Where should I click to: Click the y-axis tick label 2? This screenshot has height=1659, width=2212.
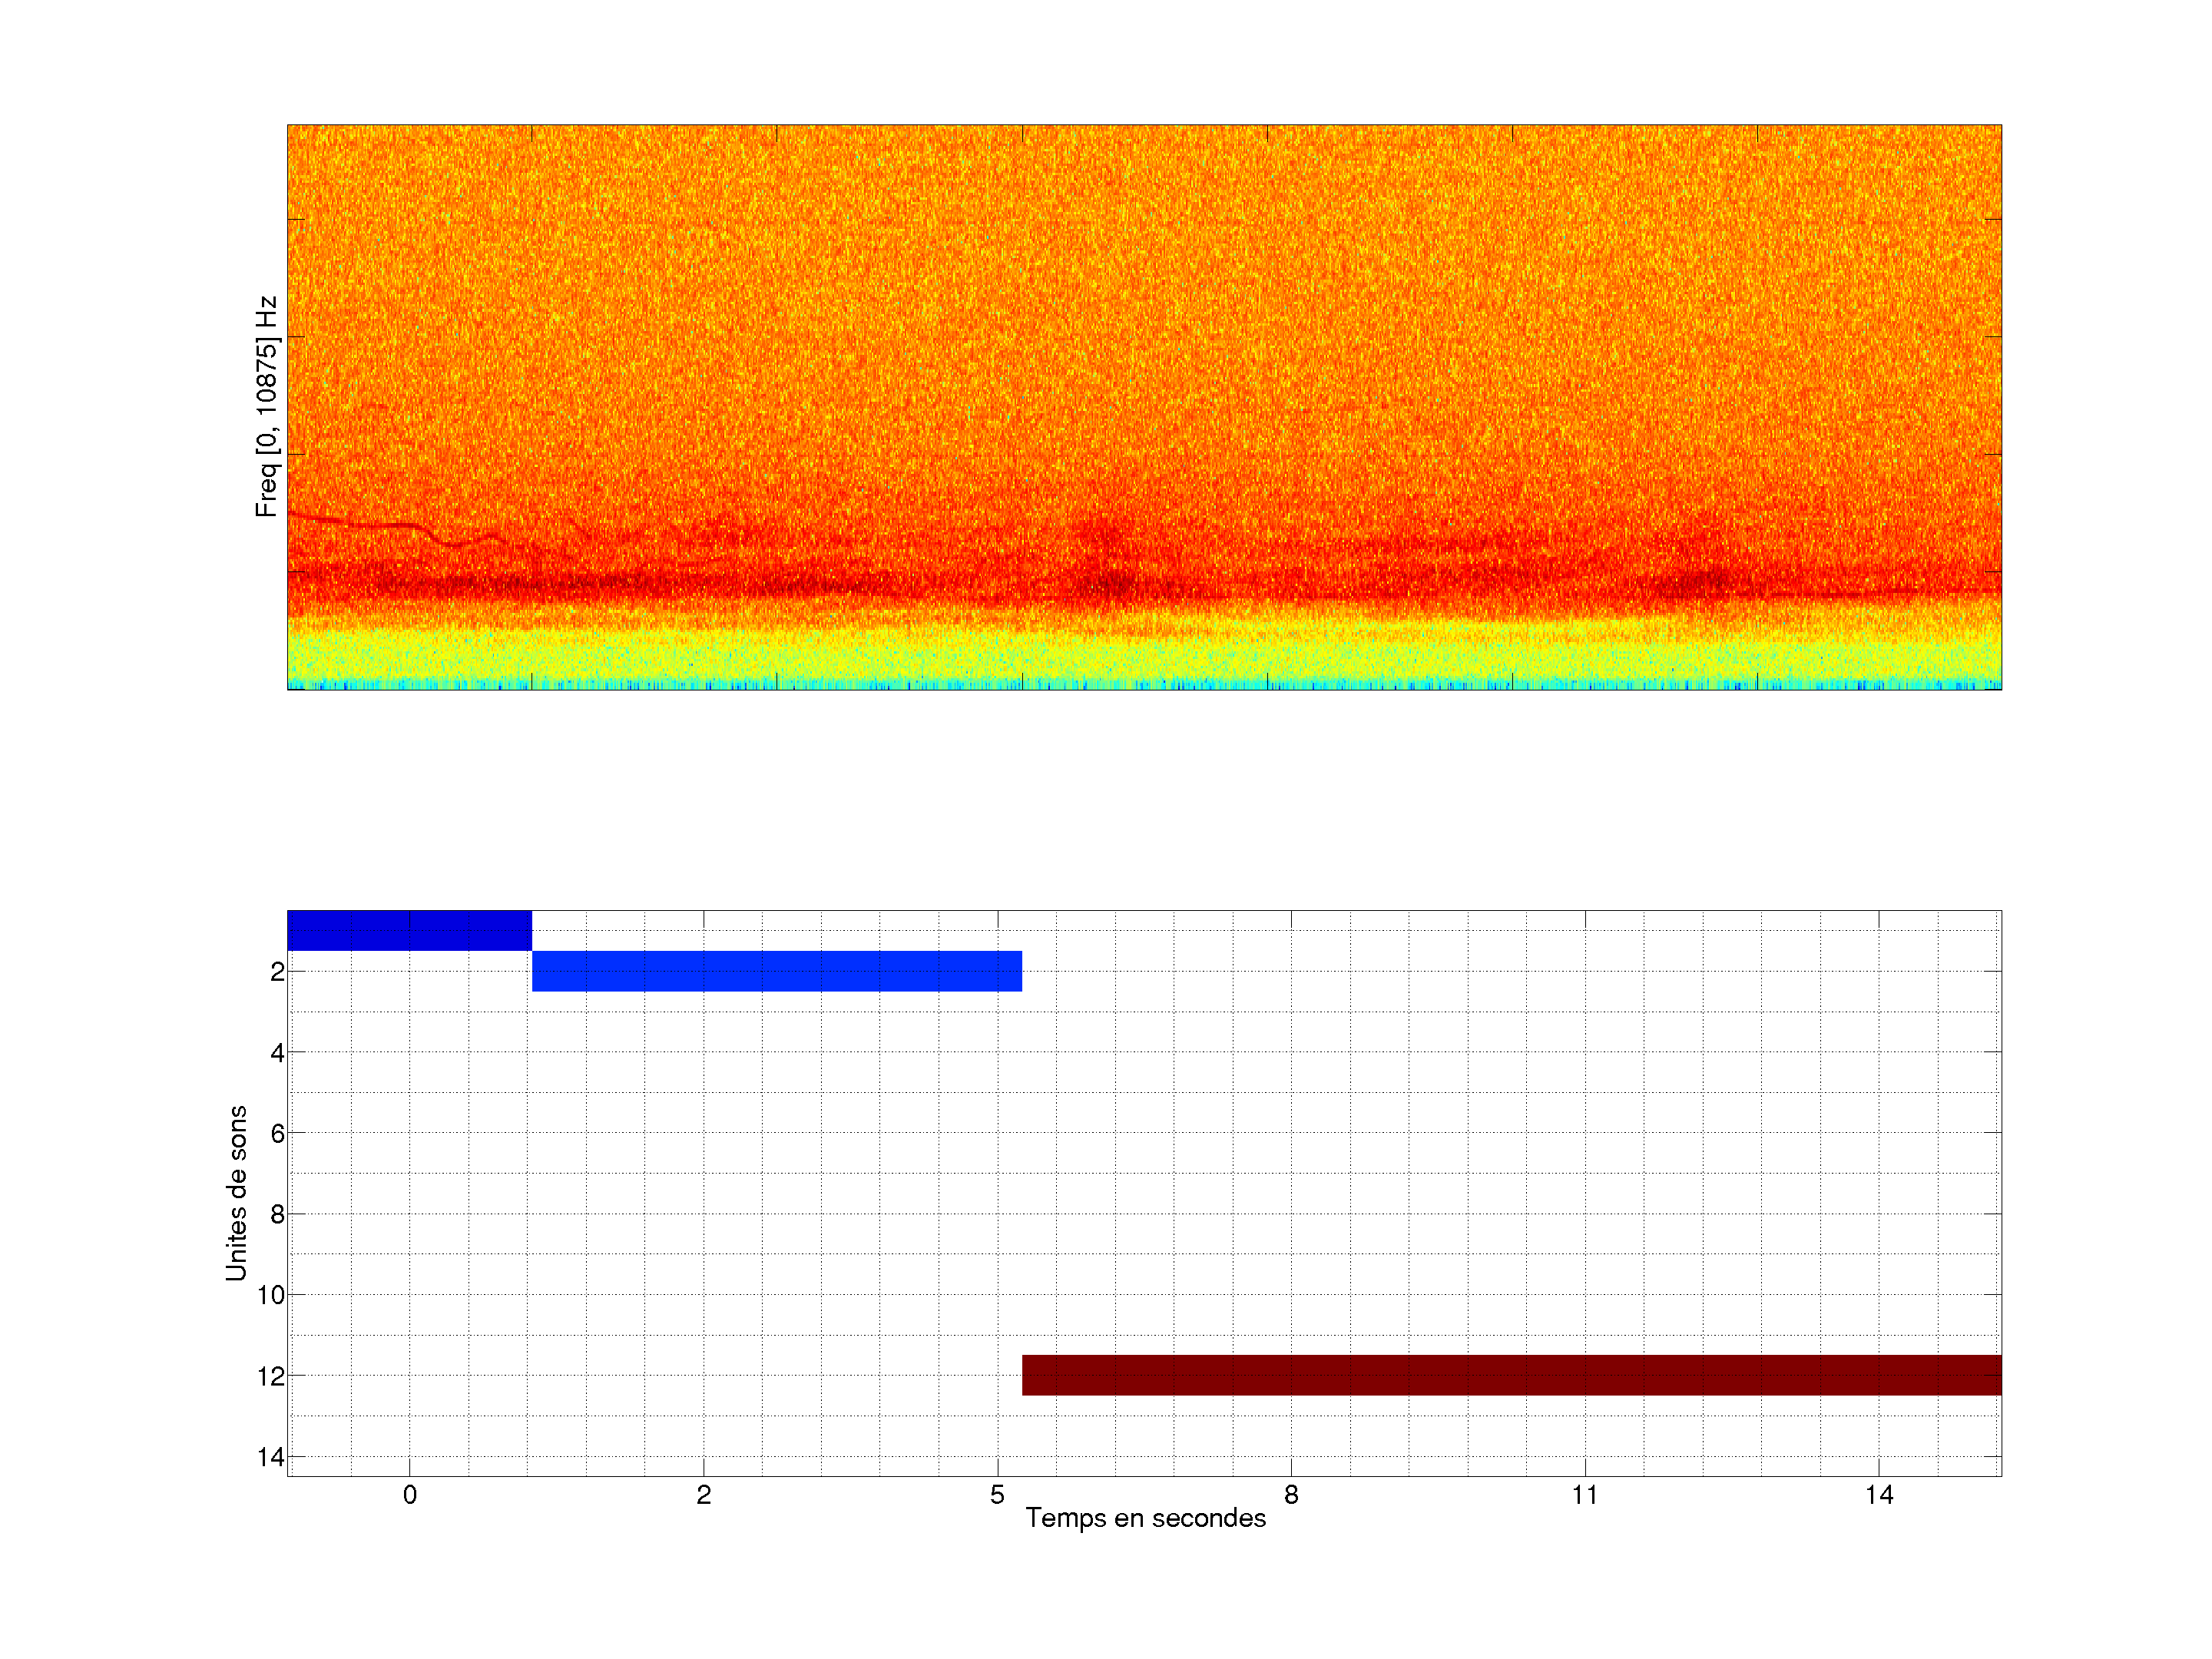277,971
